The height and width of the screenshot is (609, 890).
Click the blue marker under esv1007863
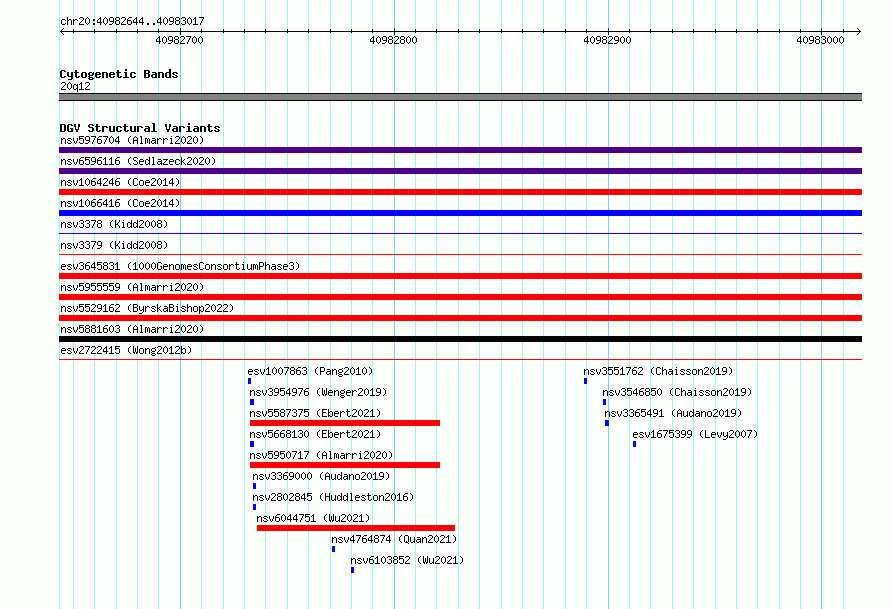tap(249, 381)
